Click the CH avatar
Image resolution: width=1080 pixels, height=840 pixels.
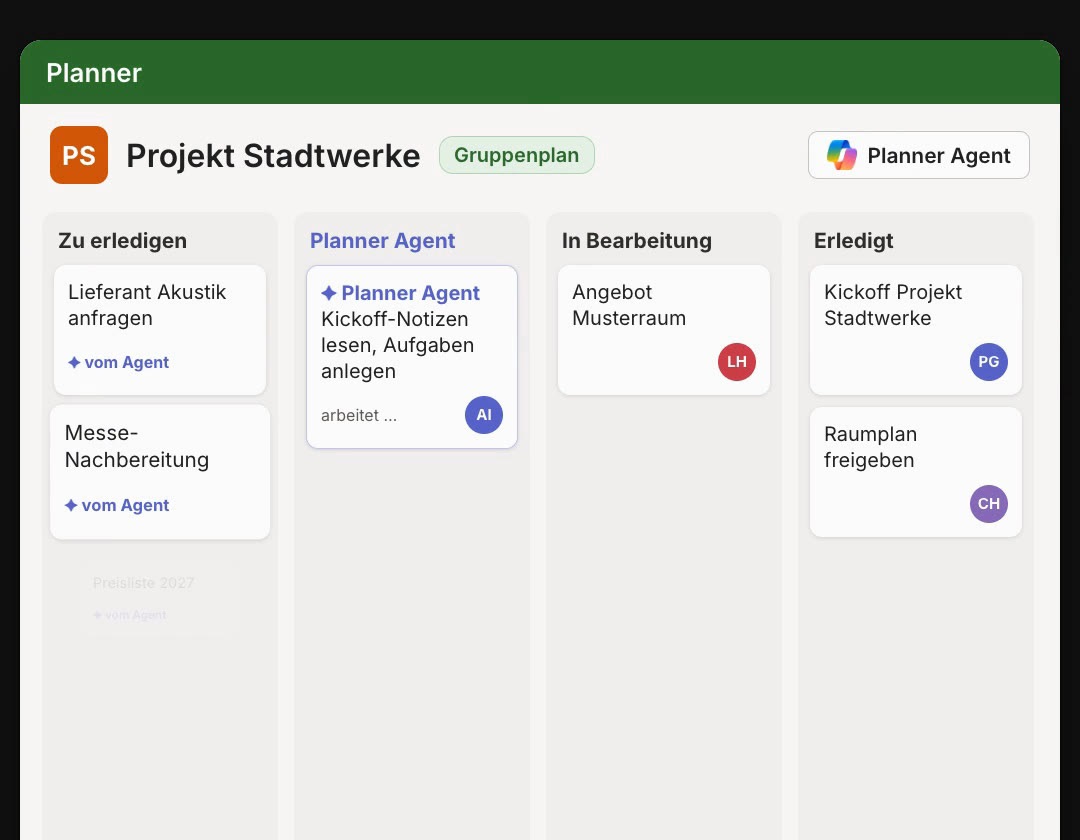pos(989,503)
